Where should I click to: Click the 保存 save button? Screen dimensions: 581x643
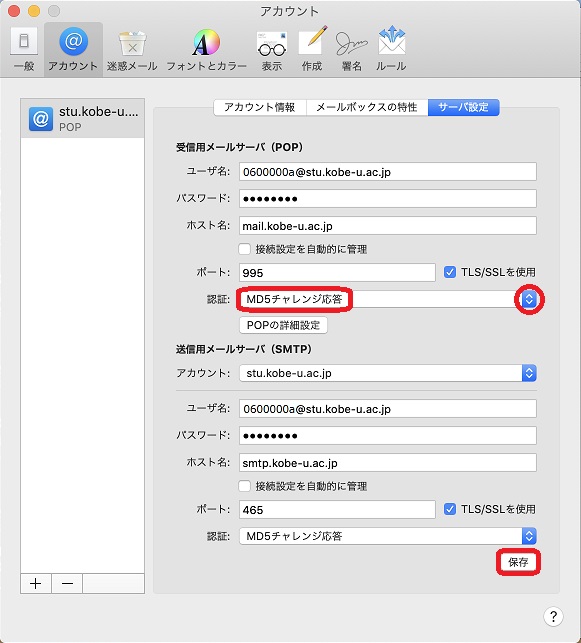[518, 562]
